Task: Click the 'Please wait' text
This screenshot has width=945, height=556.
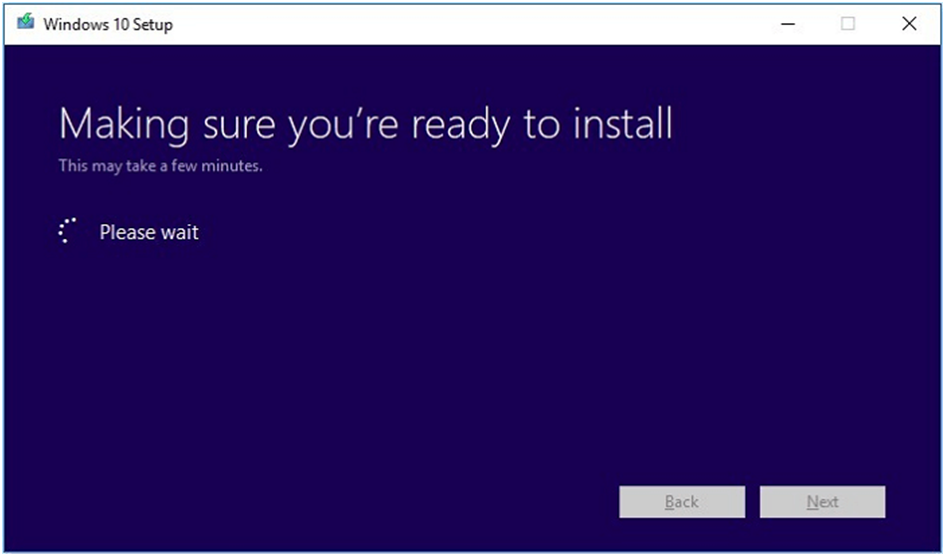Action: pyautogui.click(x=149, y=233)
